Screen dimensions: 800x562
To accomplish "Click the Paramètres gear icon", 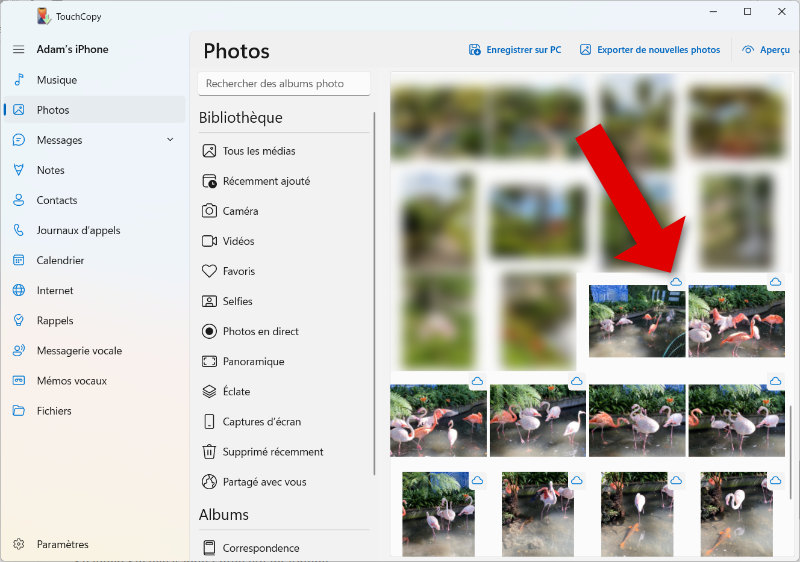I will pyautogui.click(x=18, y=544).
